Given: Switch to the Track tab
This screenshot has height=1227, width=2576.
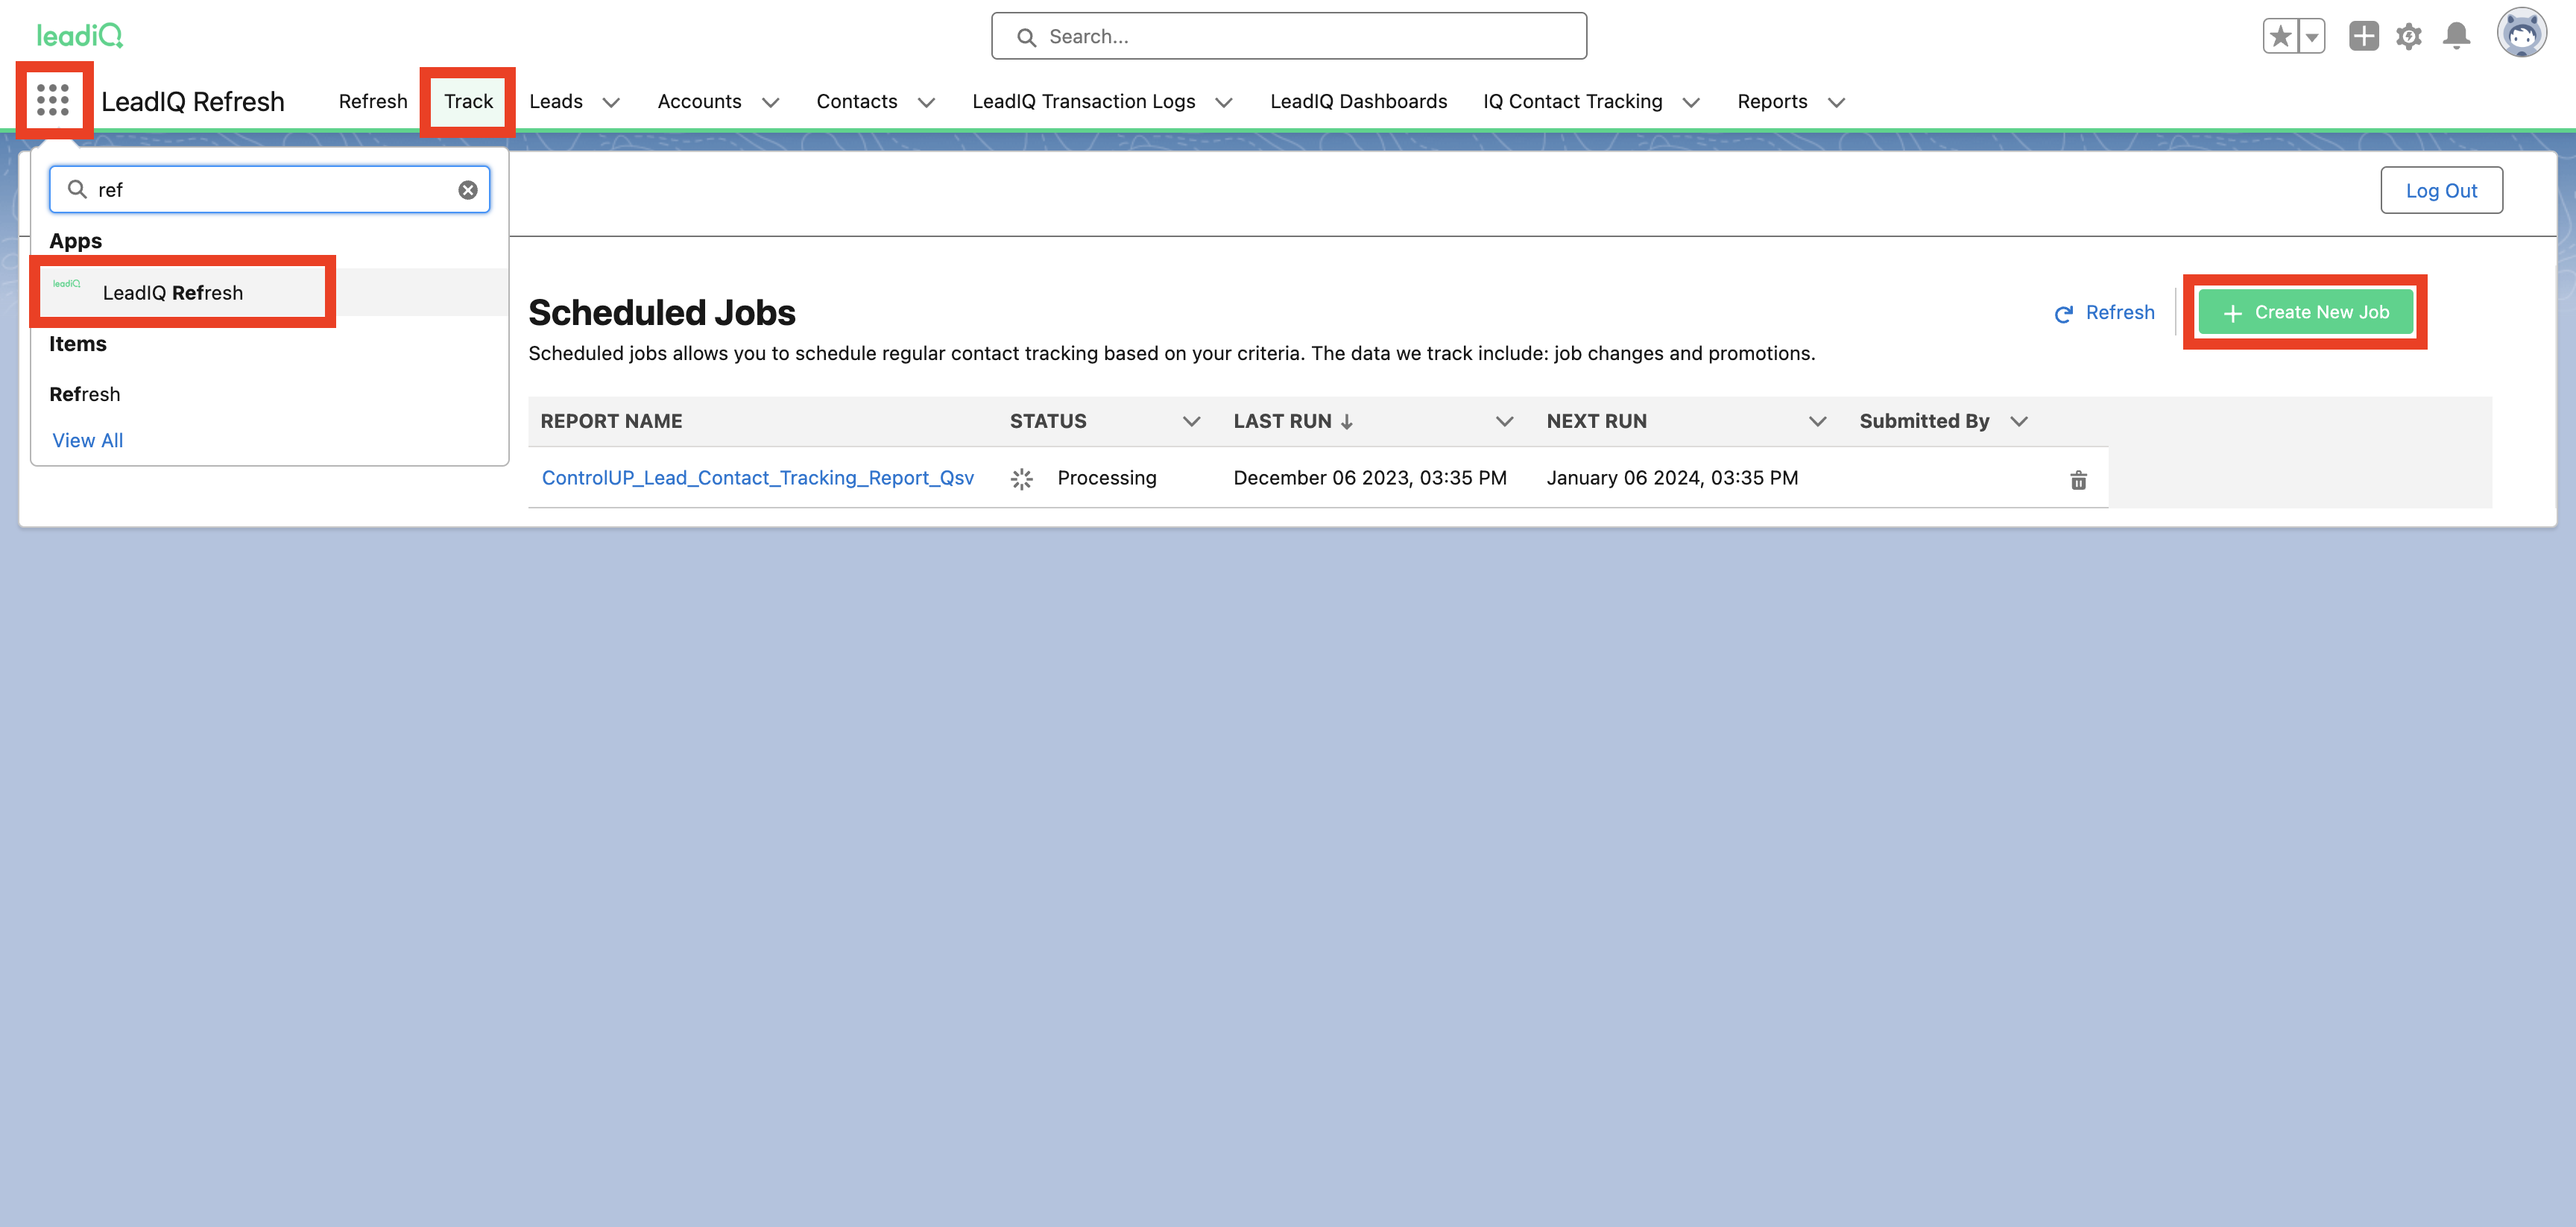Looking at the screenshot, I should 467,101.
